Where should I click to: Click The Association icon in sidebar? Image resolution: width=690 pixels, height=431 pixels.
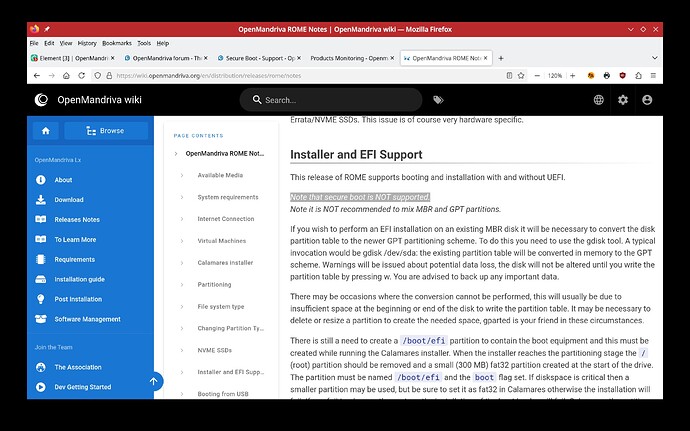(x=40, y=367)
